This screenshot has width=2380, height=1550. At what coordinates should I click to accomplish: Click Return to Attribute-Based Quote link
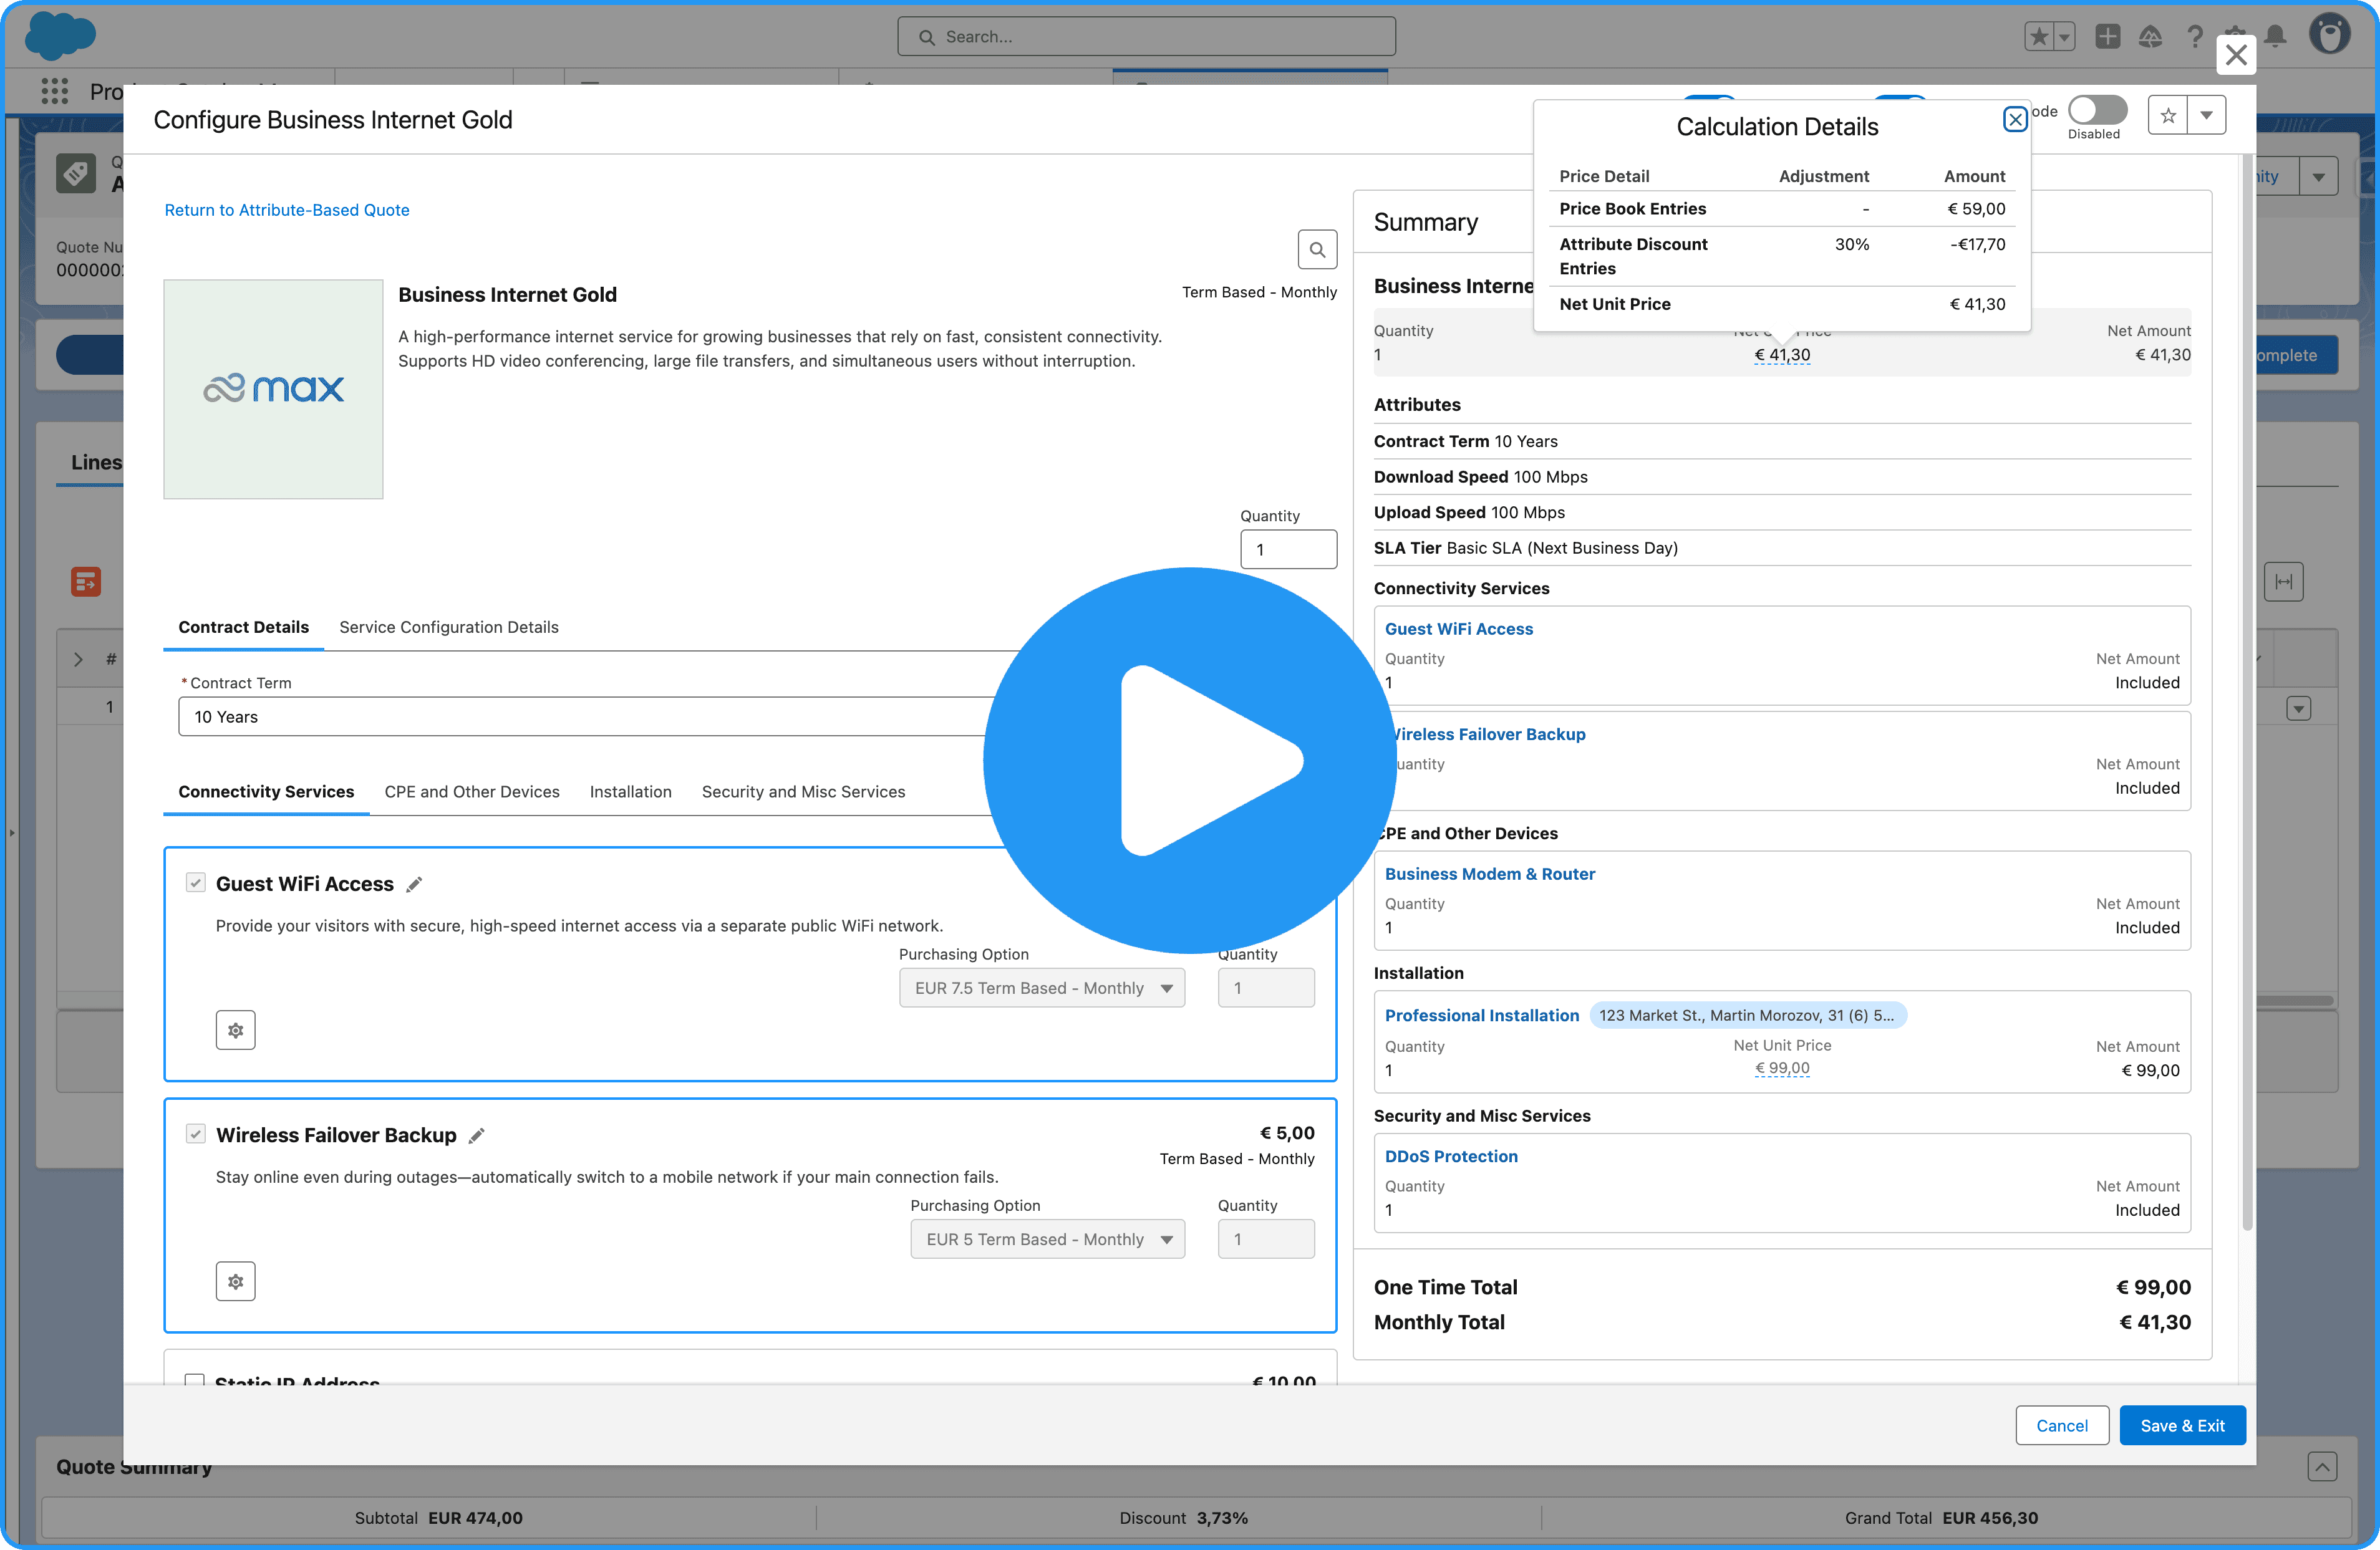click(x=287, y=210)
